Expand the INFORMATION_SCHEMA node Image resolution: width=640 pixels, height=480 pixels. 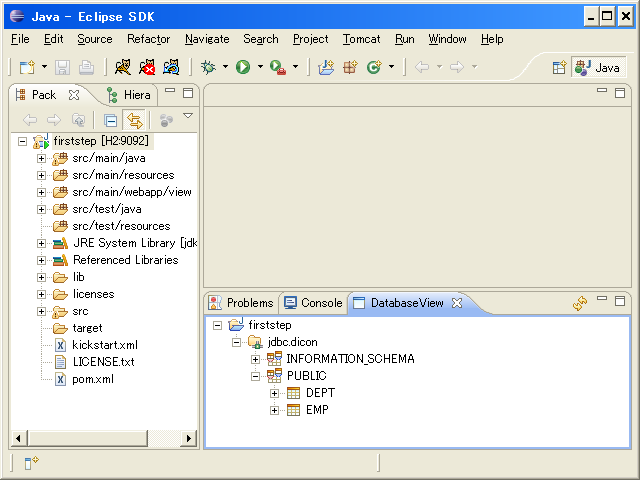(256, 359)
